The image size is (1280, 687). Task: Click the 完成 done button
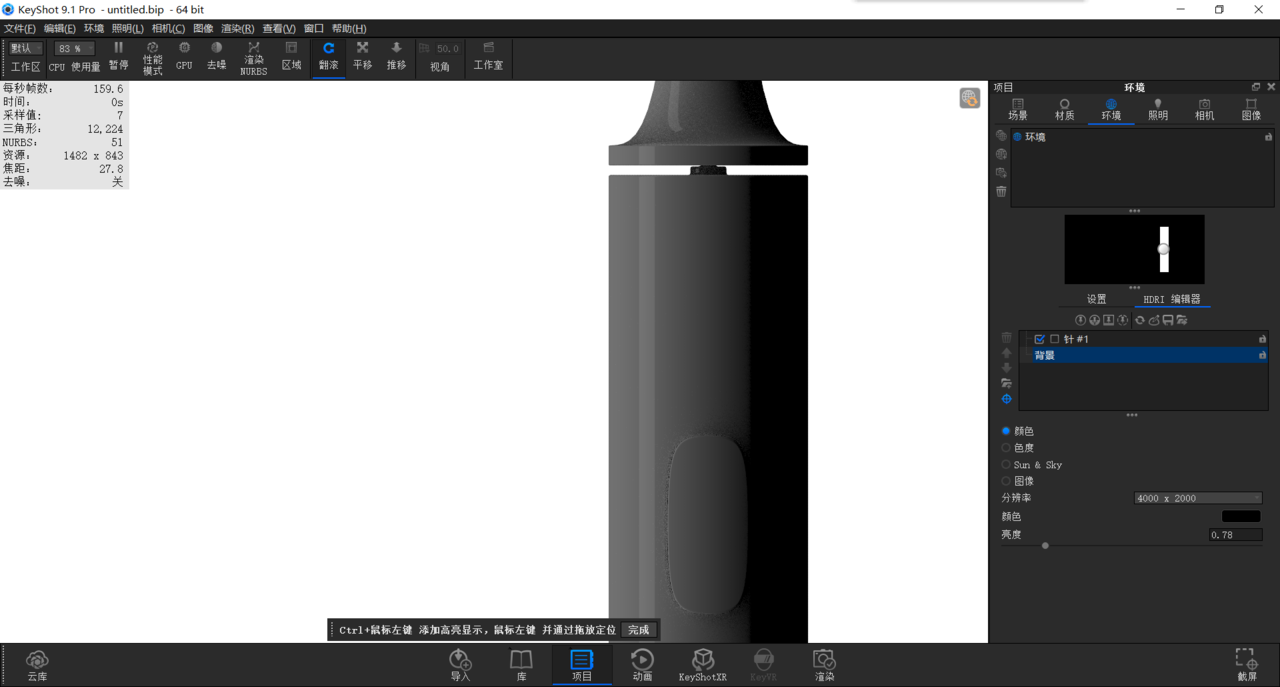639,630
